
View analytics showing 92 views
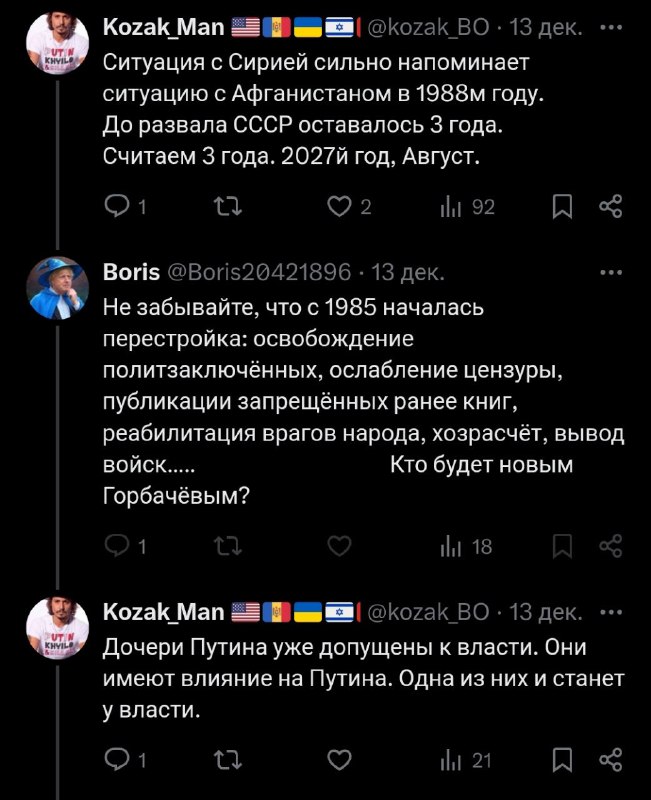click(467, 207)
